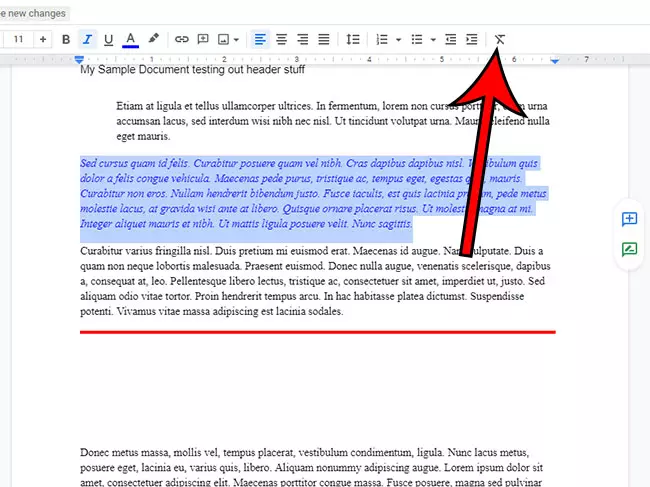Viewport: 650px width, 487px height.
Task: Expand the bulleted list options arrow
Action: [432, 40]
